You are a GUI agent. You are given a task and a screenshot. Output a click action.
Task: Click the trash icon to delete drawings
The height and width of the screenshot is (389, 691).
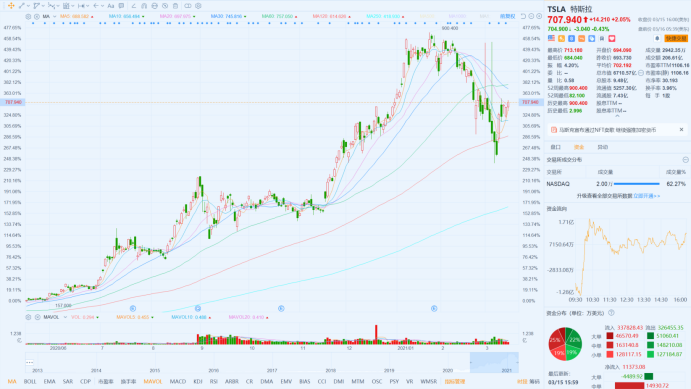point(175,6)
